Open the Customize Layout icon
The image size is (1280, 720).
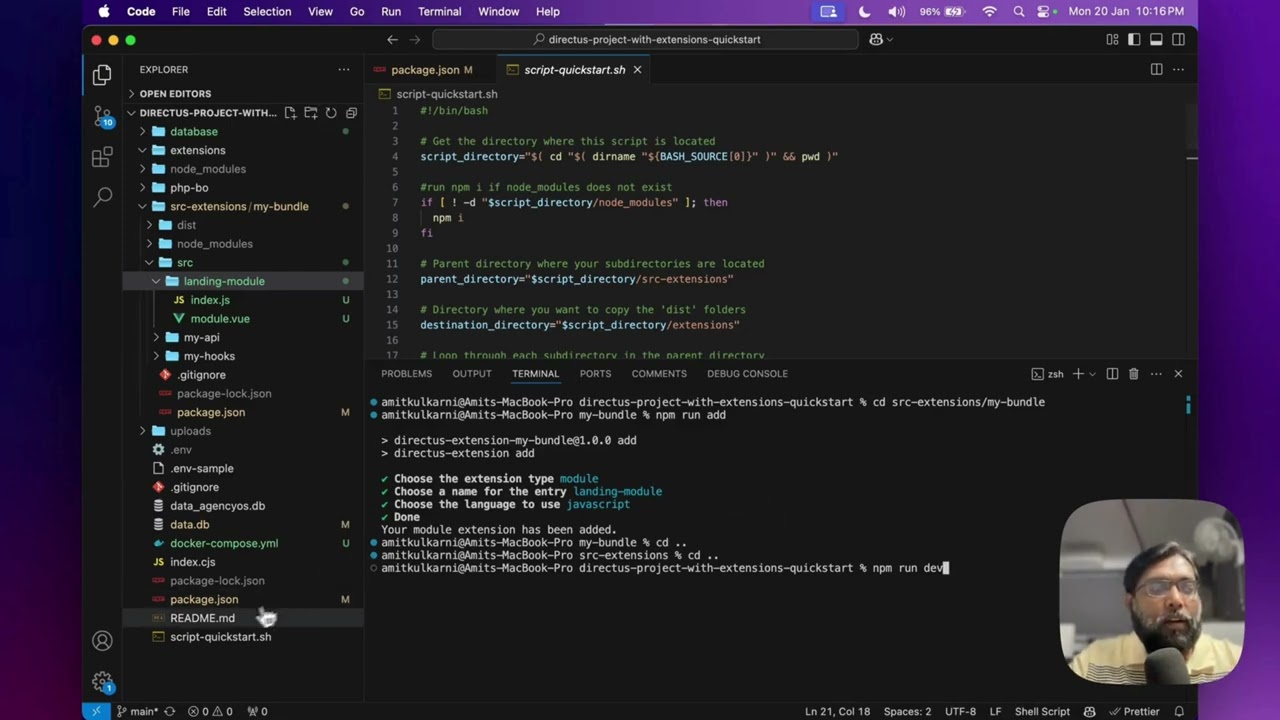(1112, 39)
